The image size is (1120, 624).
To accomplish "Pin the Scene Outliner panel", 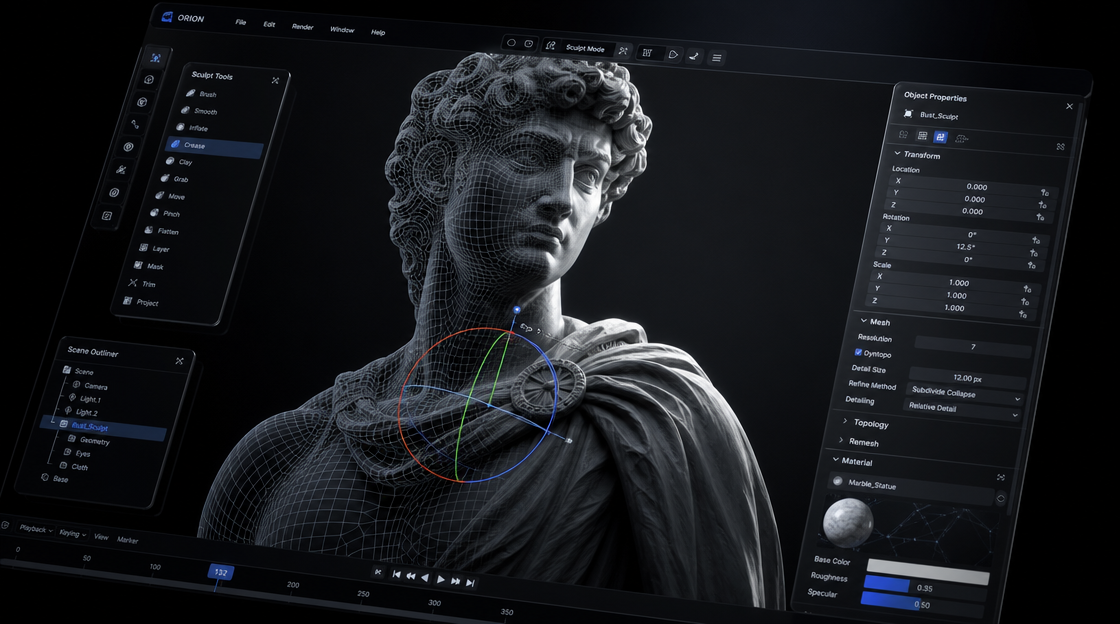I will pos(179,361).
